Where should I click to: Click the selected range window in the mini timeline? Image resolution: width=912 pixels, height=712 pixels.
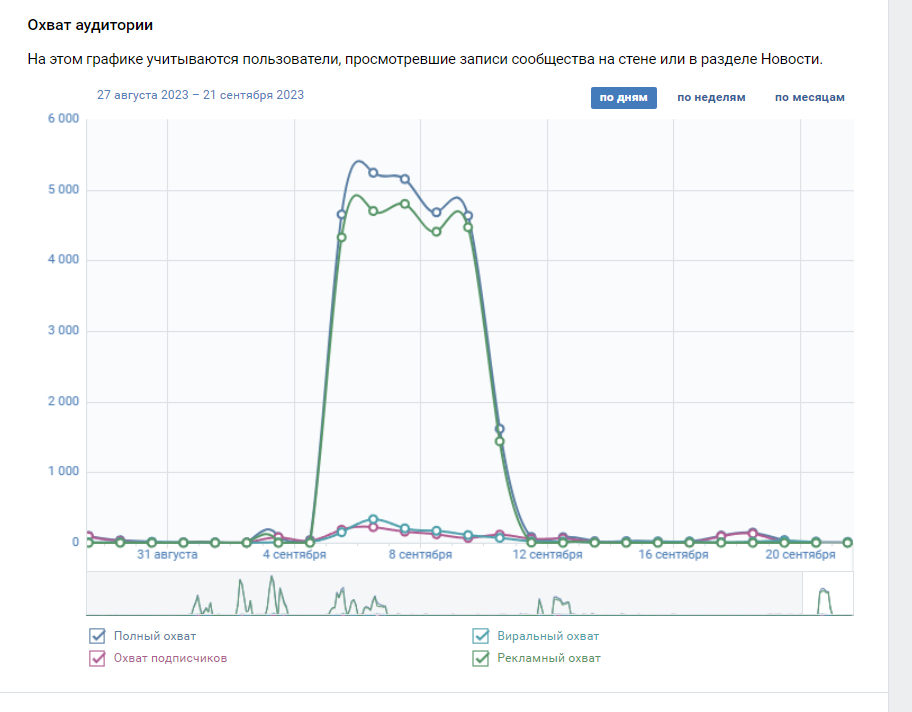pyautogui.click(x=827, y=594)
